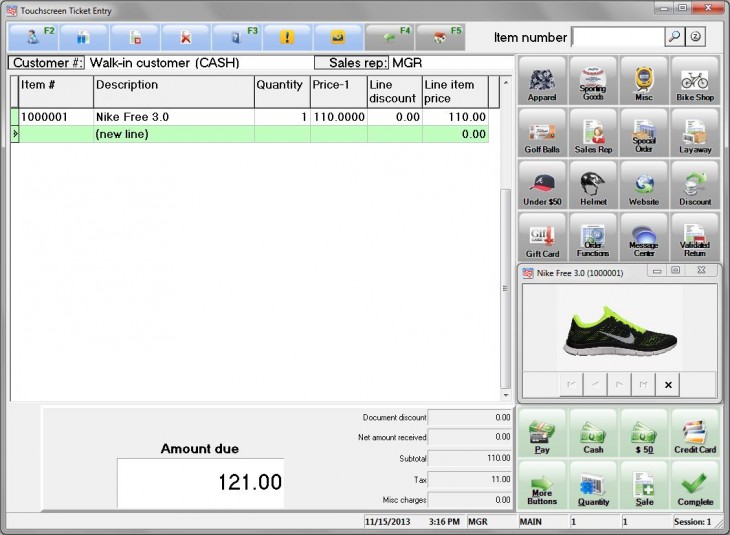Click the last-image button in image viewer
Screen dimensions: 730x535
point(643,385)
